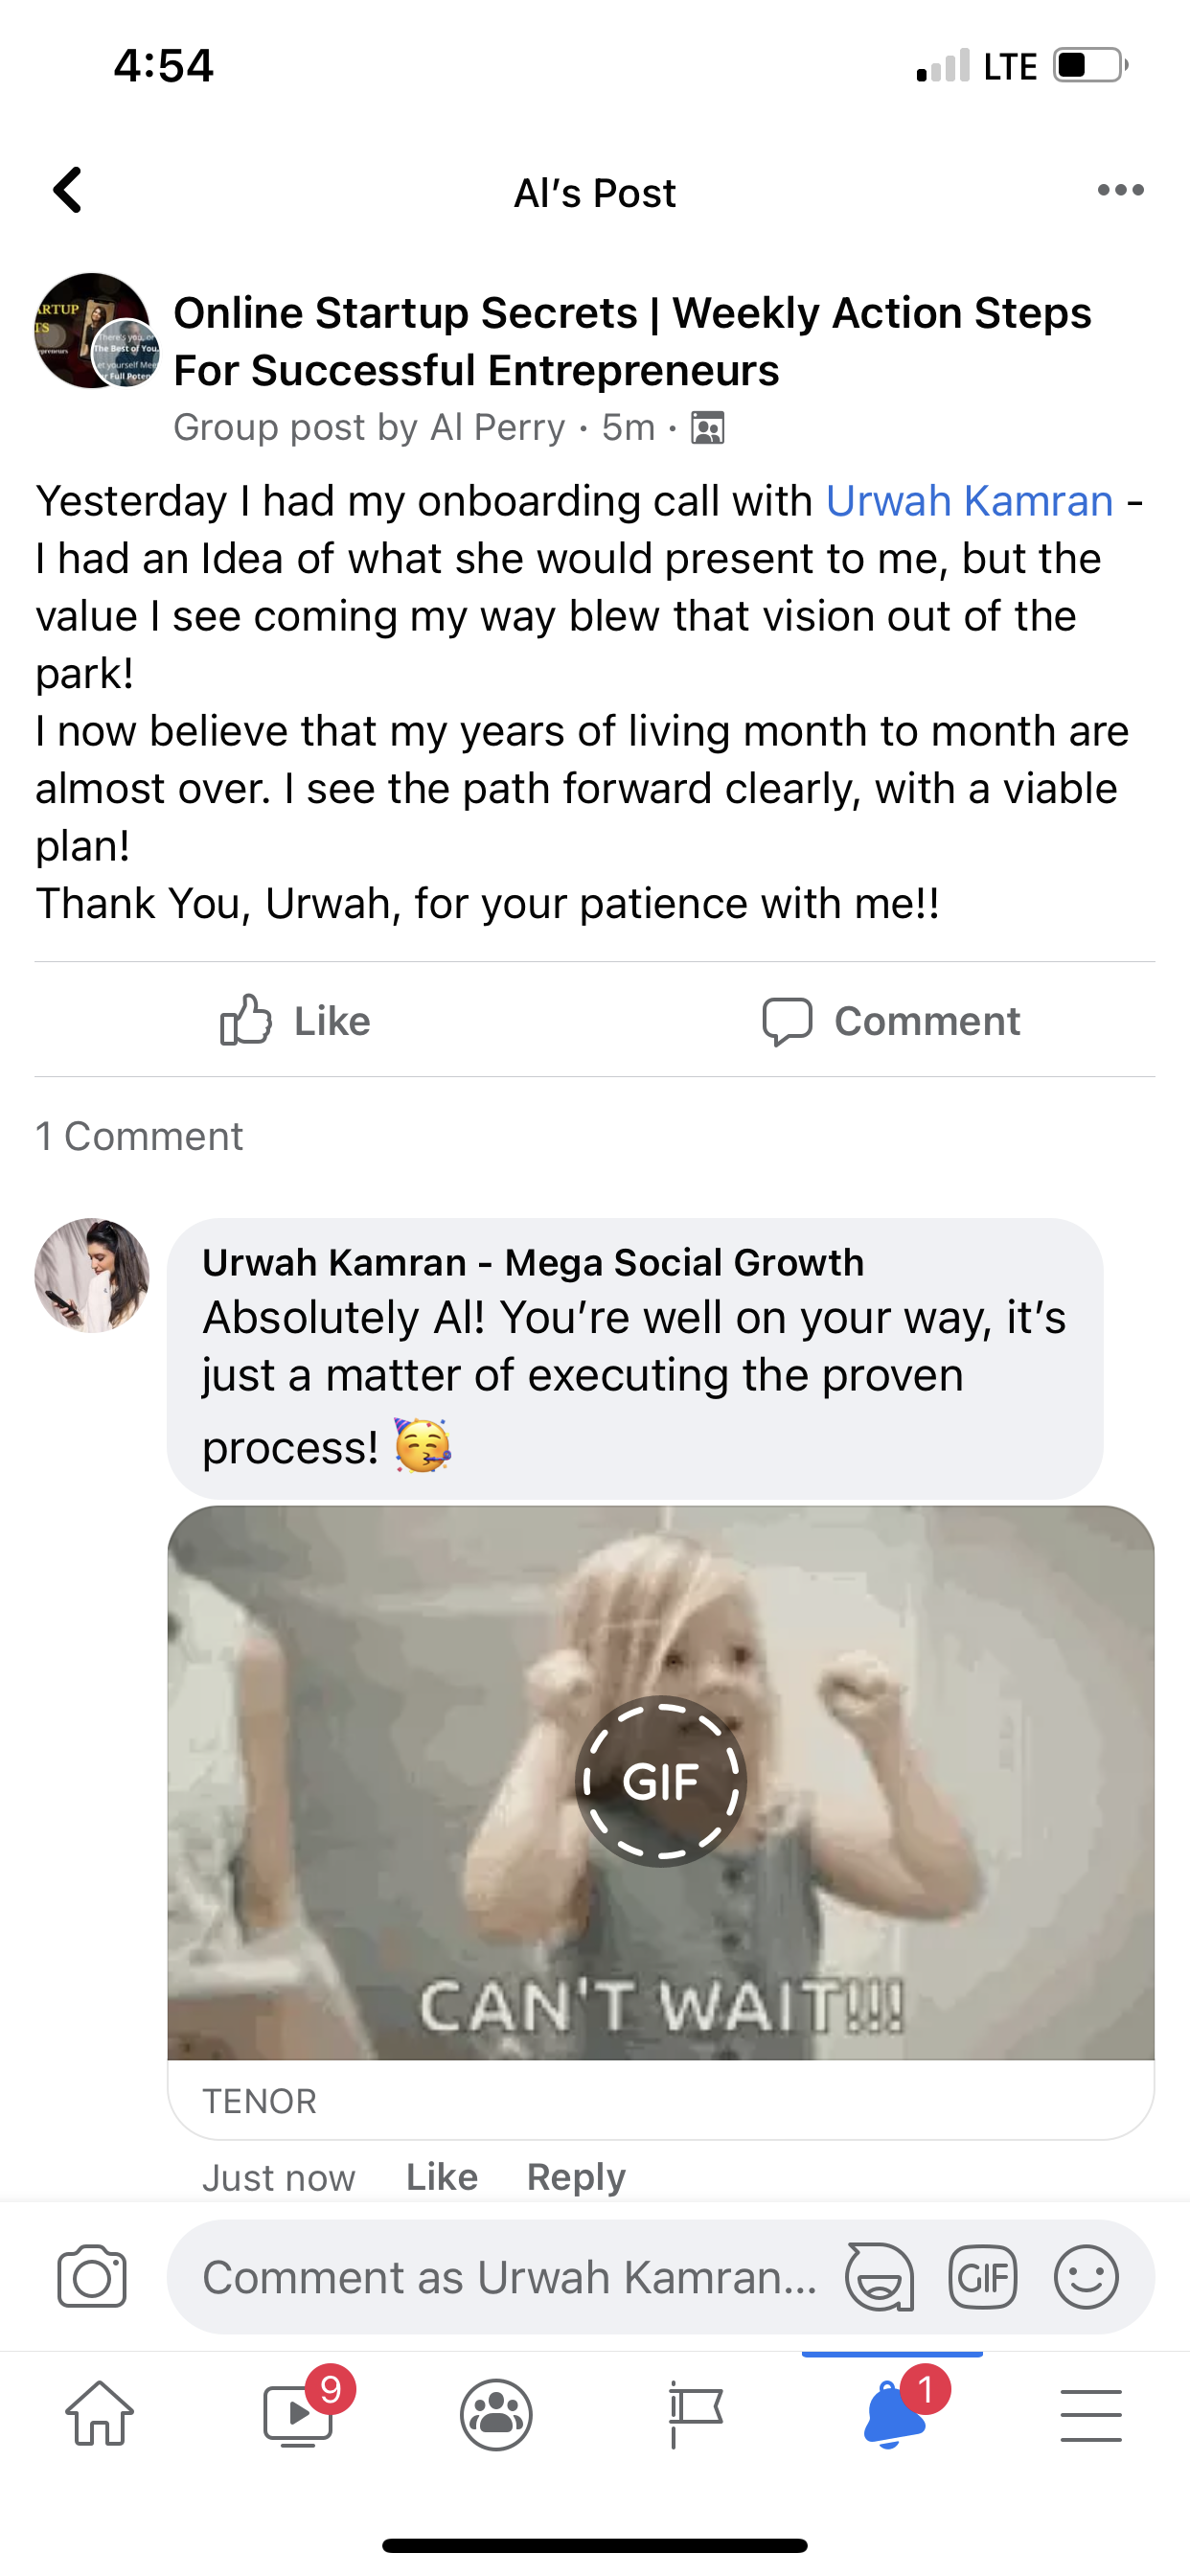
Task: Open the Watch video tab
Action: coord(298,2414)
